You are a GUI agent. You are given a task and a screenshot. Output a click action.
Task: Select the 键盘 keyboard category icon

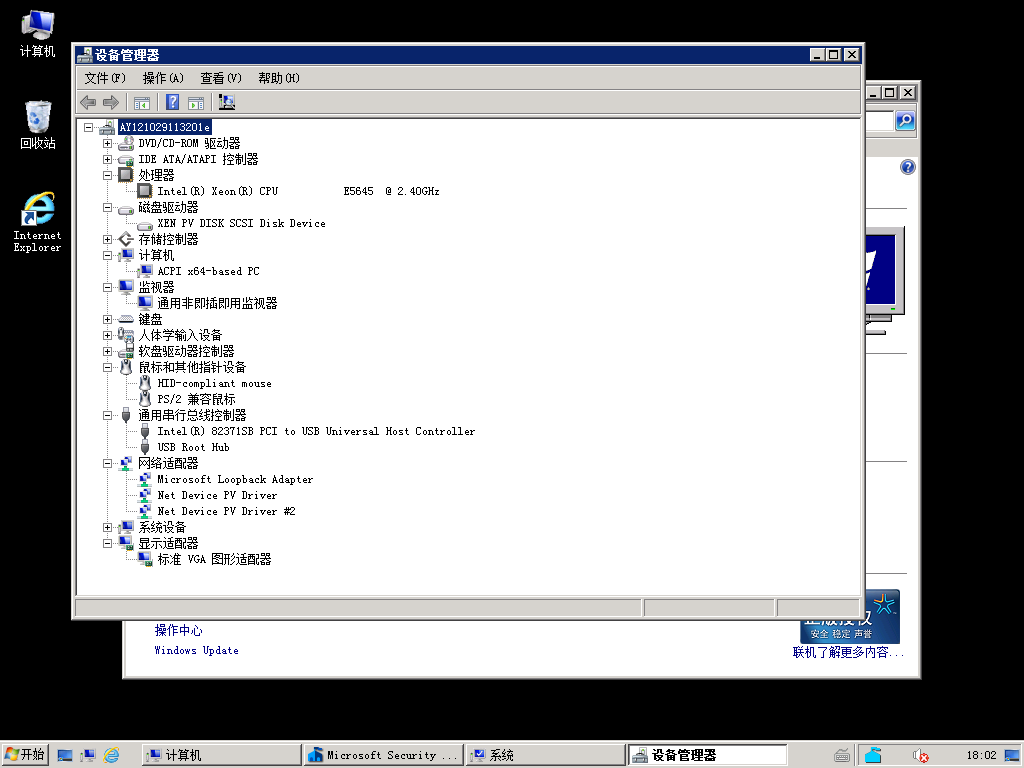click(125, 319)
